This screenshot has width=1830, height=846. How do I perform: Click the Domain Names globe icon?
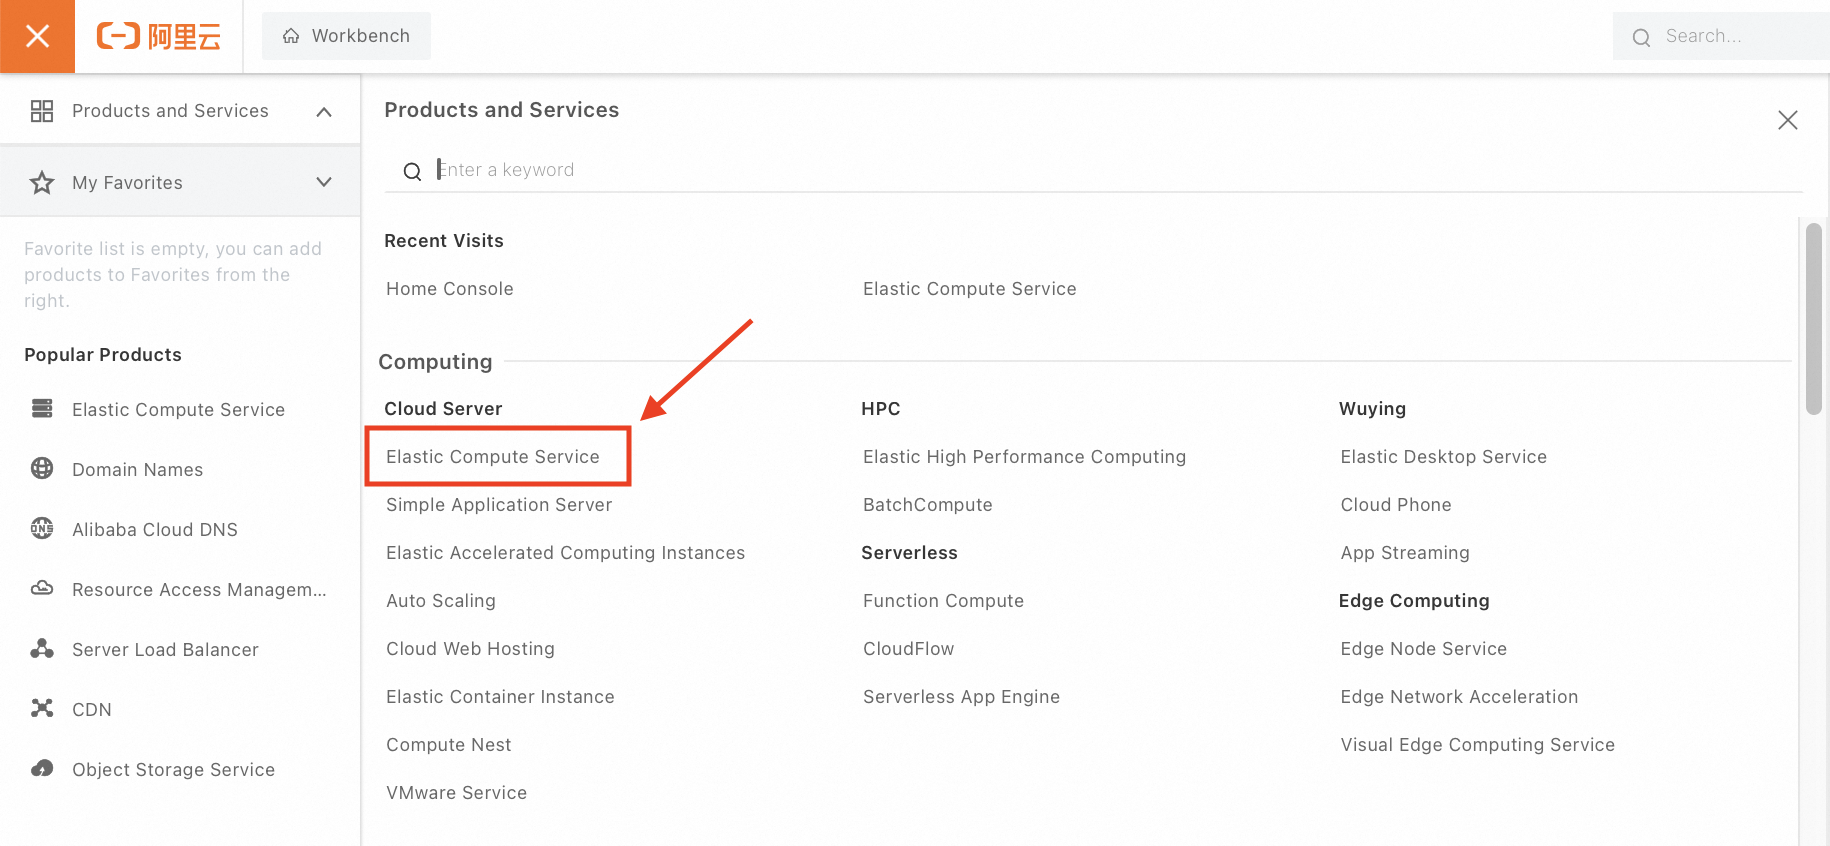click(42, 468)
